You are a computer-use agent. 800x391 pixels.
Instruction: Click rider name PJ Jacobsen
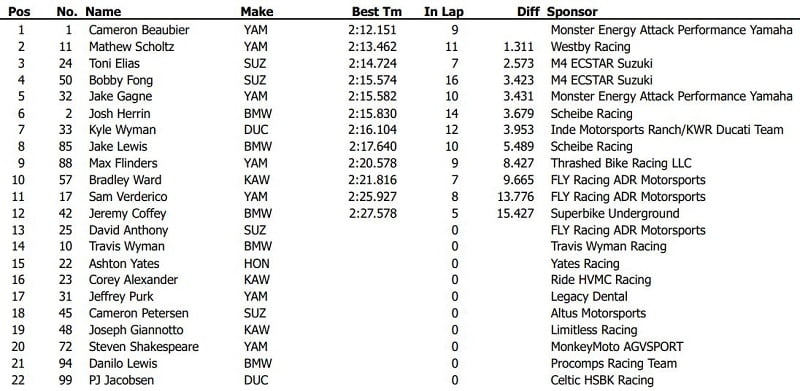121,380
